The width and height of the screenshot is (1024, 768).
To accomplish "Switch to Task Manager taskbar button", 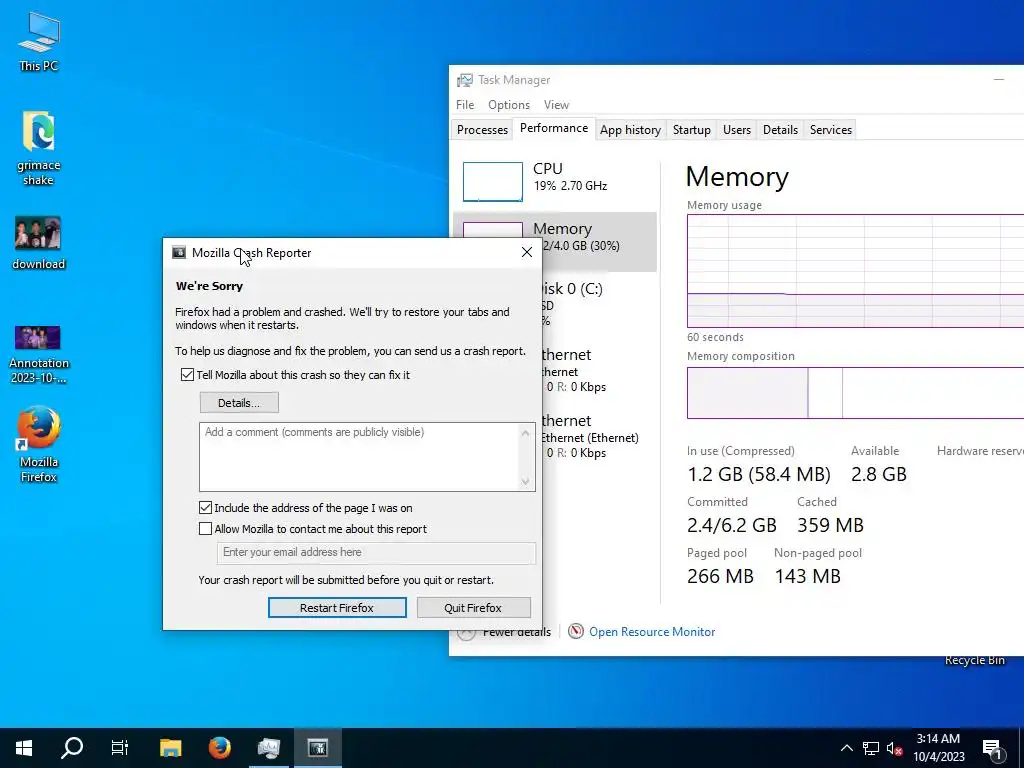I will 268,748.
